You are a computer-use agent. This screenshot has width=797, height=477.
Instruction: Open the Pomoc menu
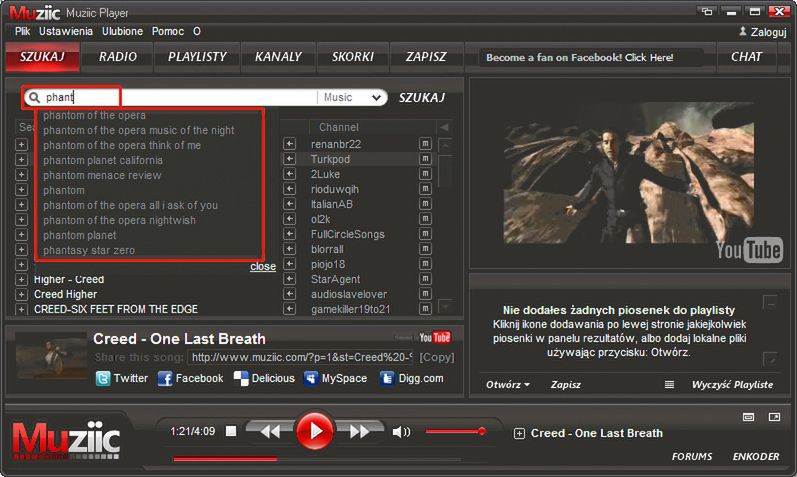[168, 32]
